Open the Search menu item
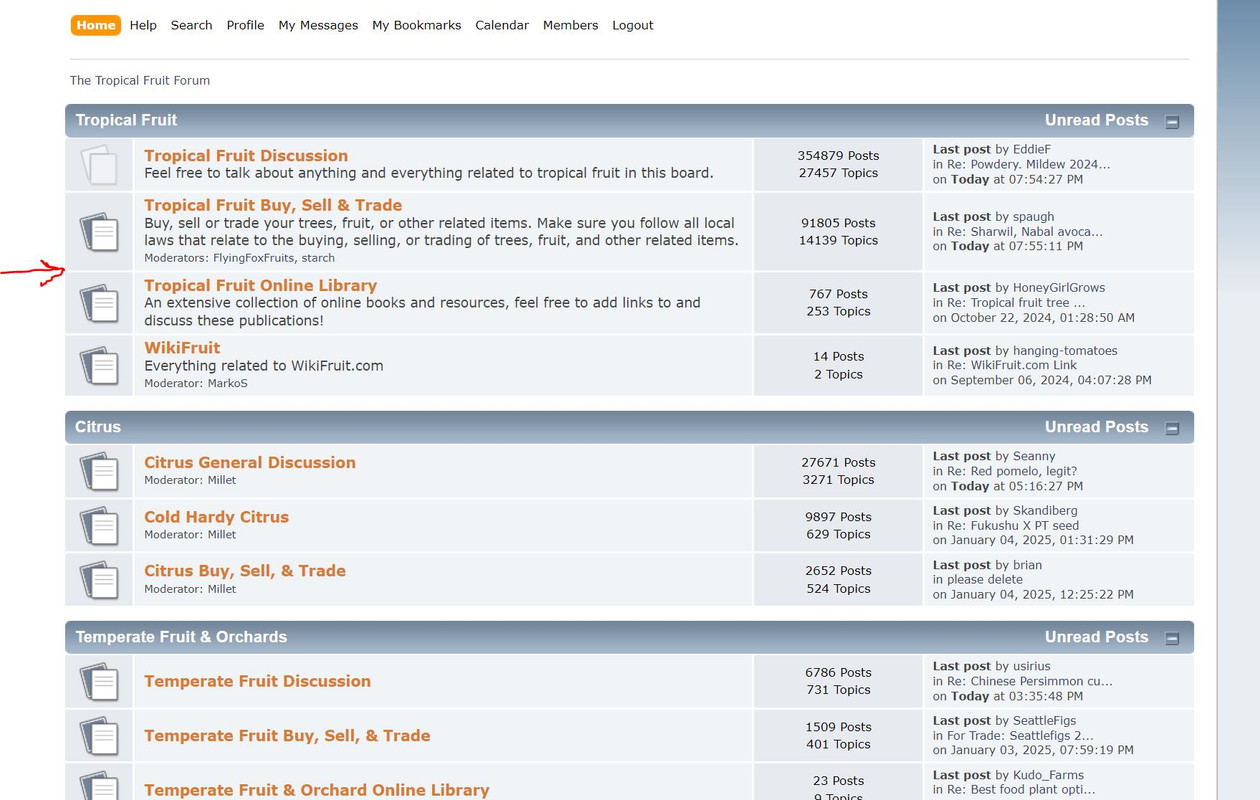 click(191, 25)
